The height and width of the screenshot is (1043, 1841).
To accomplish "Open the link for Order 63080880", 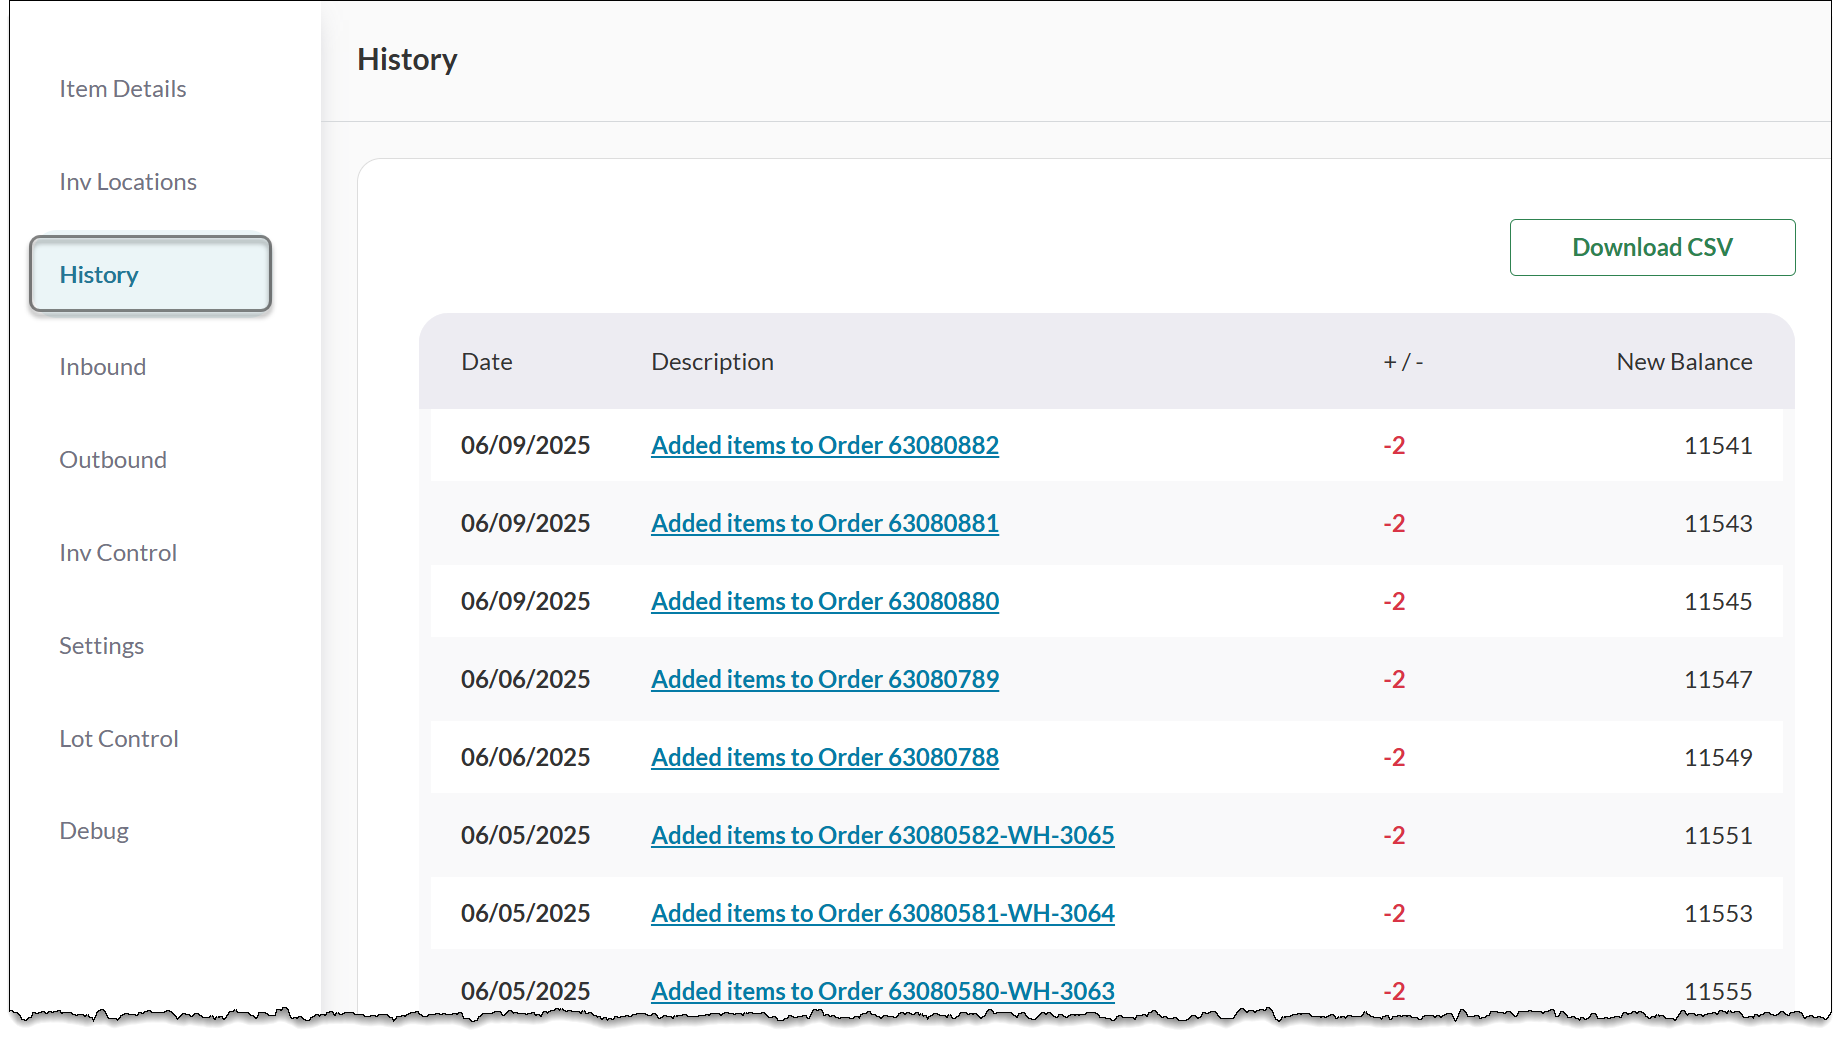I will pos(824,601).
